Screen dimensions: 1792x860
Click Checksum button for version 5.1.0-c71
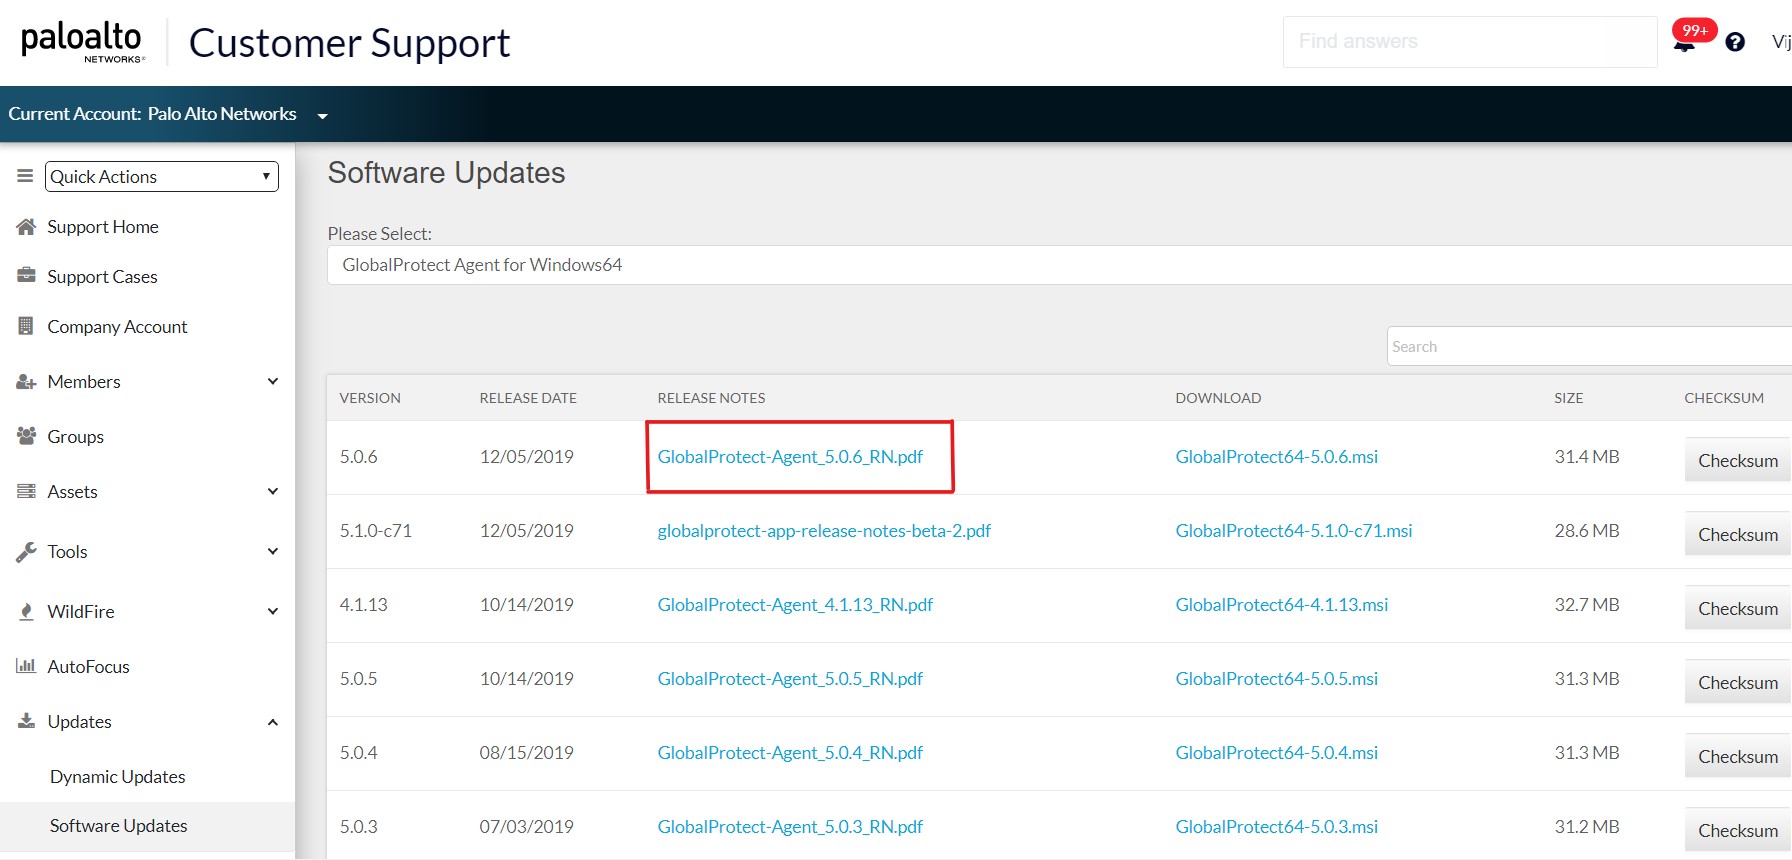pyautogui.click(x=1738, y=534)
